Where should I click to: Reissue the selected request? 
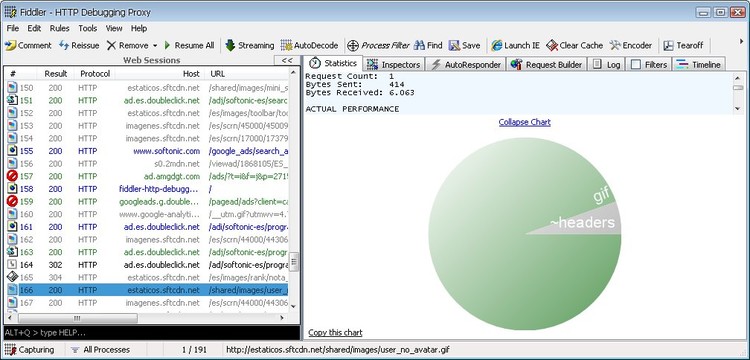[x=64, y=45]
